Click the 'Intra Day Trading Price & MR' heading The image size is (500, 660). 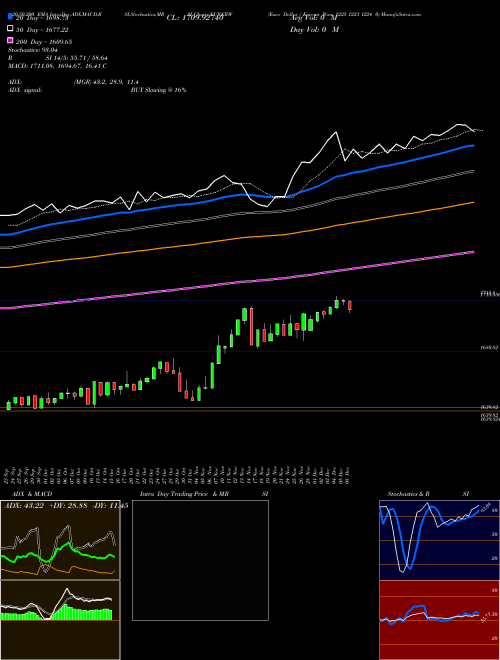184,494
